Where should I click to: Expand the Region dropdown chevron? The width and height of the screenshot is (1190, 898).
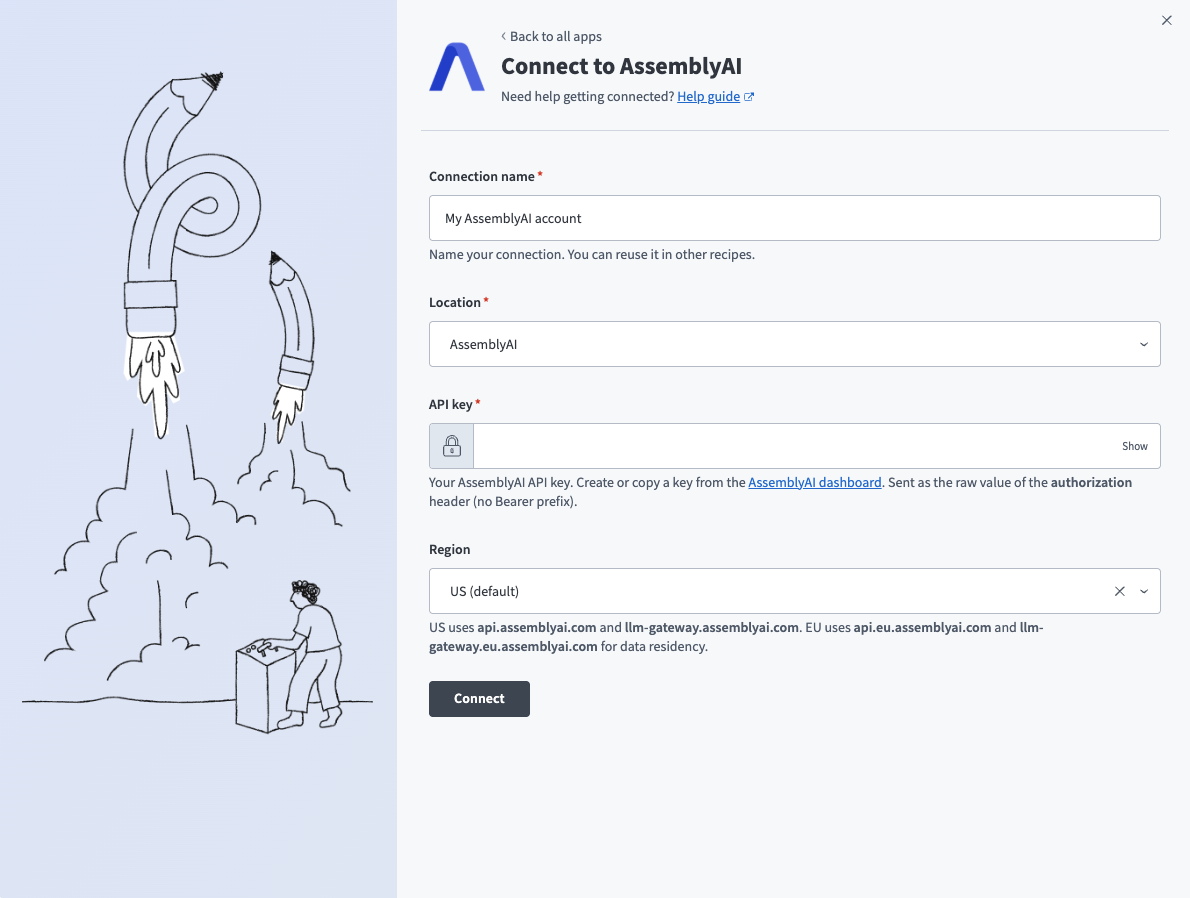[1144, 591]
